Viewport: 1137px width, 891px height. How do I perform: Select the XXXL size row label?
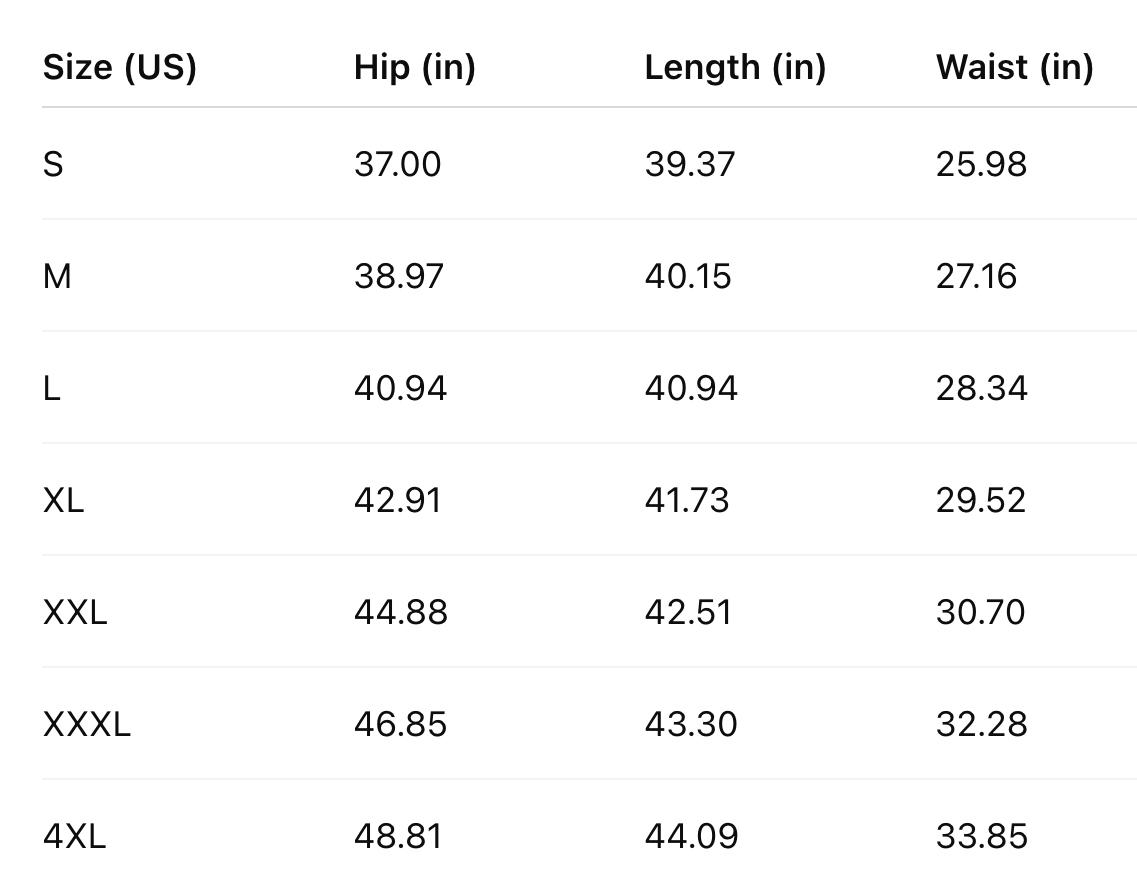[87, 724]
